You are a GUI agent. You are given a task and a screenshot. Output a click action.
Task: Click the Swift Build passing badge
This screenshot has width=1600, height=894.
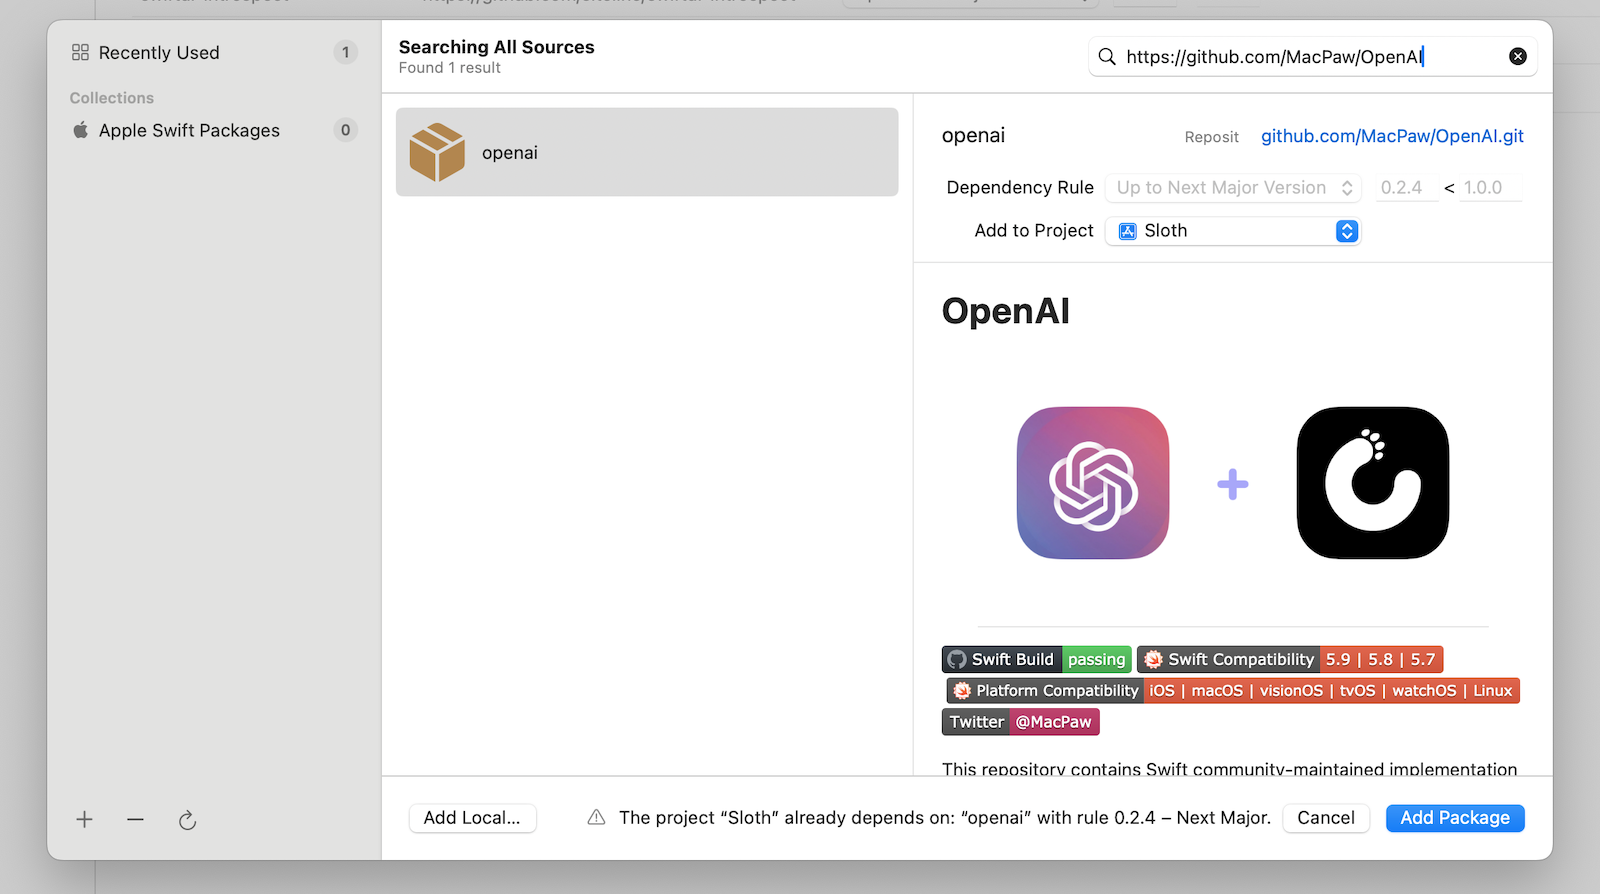click(x=1037, y=660)
